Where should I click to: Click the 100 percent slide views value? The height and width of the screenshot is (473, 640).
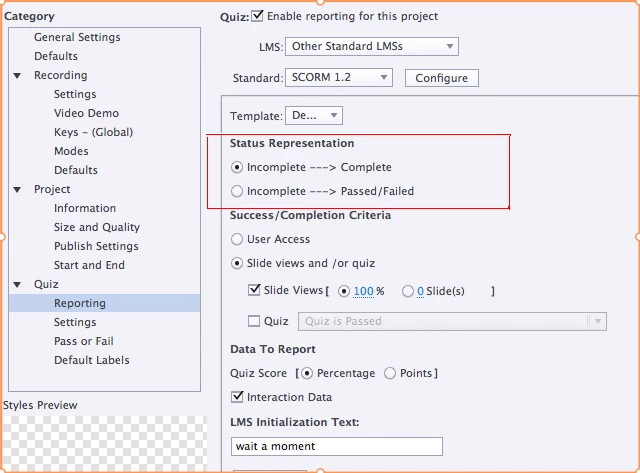[363, 291]
